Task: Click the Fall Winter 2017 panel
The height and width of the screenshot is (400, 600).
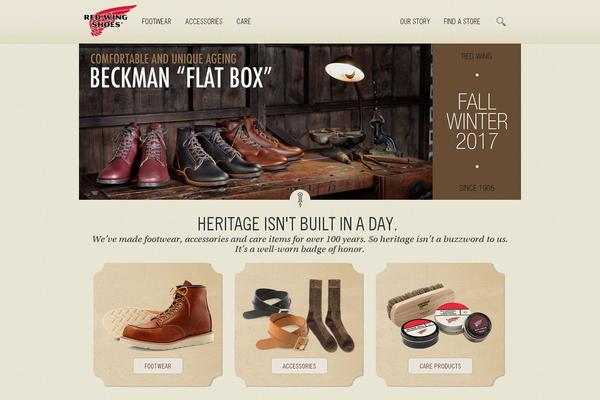Action: (477, 122)
